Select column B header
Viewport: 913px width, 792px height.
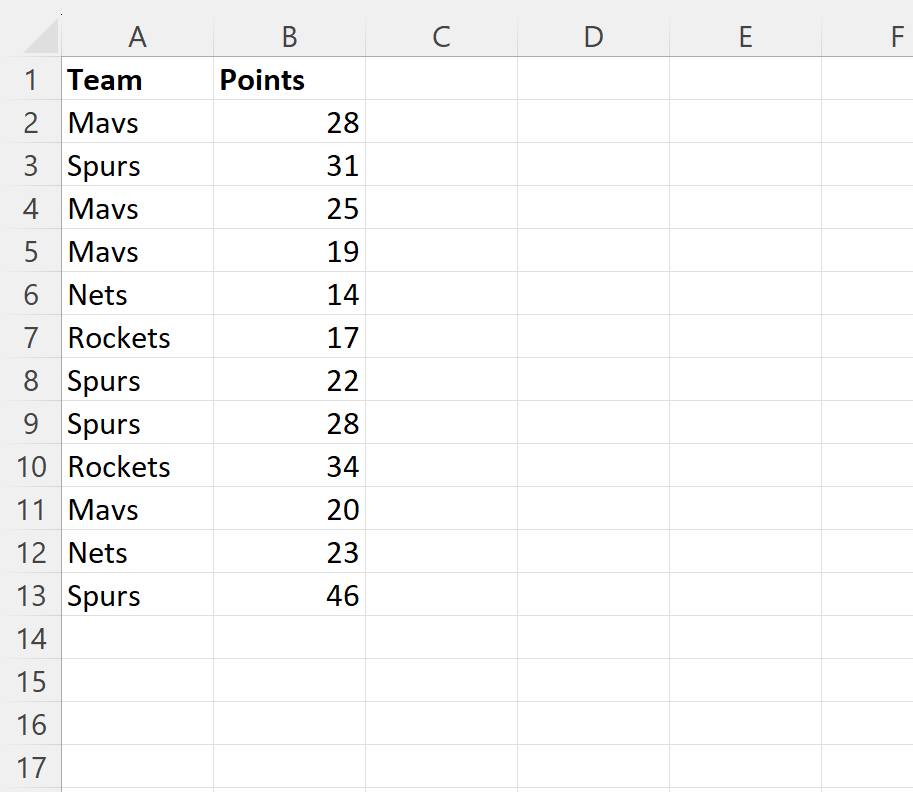pyautogui.click(x=289, y=37)
